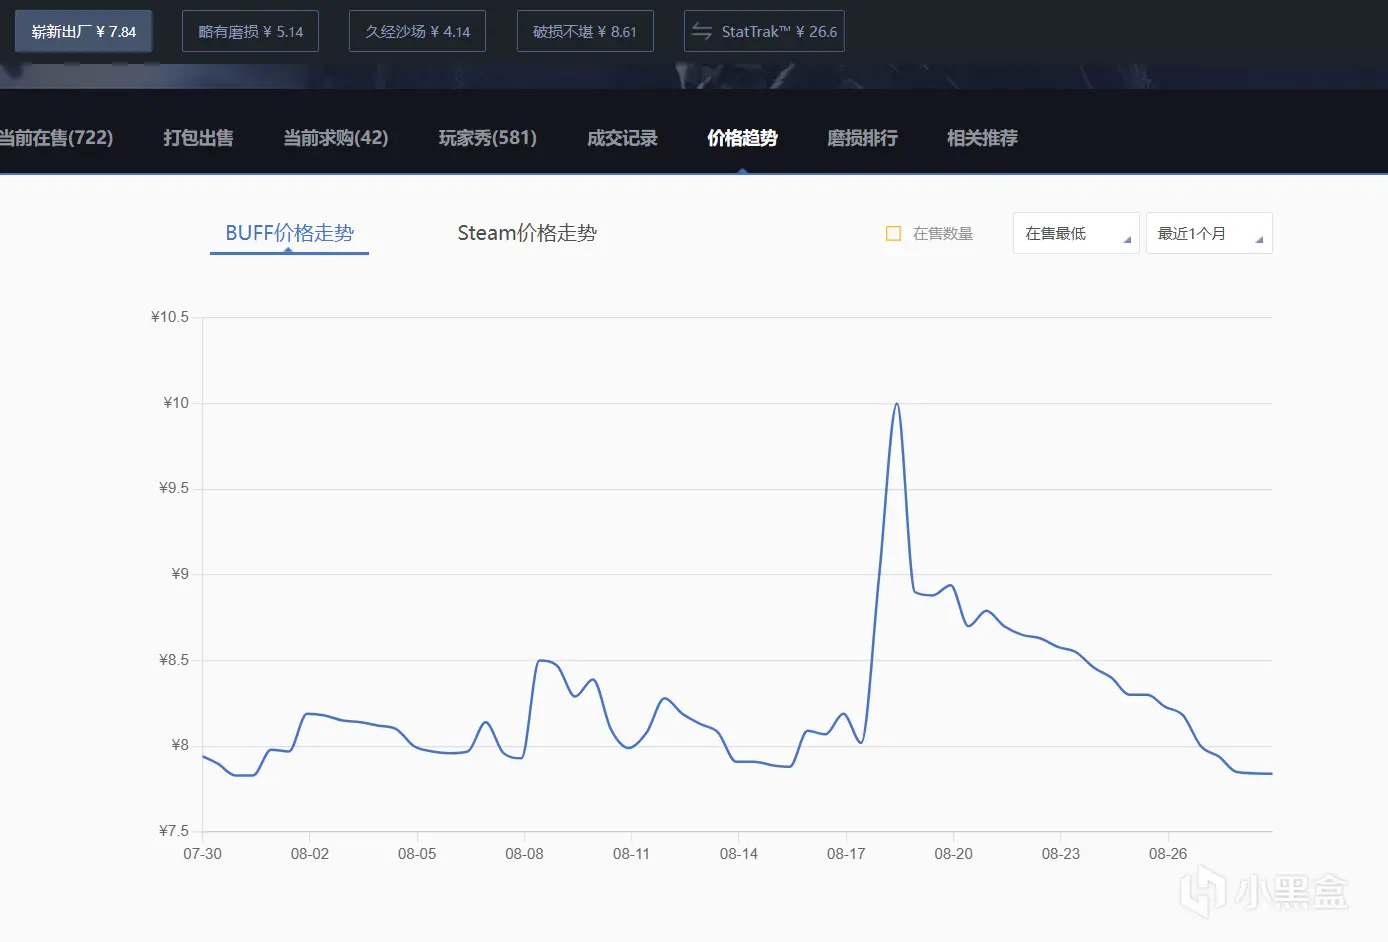Image resolution: width=1388 pixels, height=942 pixels.
Task: Click the 08-14 date label on the x-axis
Action: pos(739,854)
